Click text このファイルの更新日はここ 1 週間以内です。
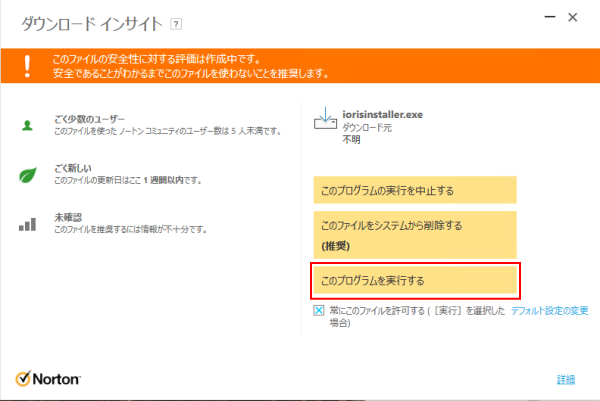Viewport: 600px width, 401px height. (128, 180)
